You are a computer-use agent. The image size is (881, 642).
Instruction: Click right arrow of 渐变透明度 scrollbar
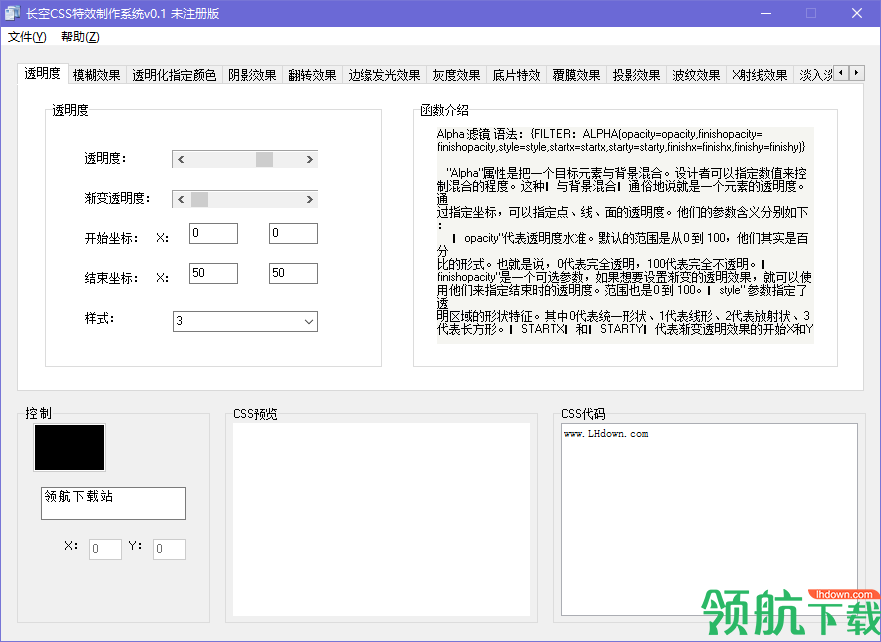pos(310,199)
